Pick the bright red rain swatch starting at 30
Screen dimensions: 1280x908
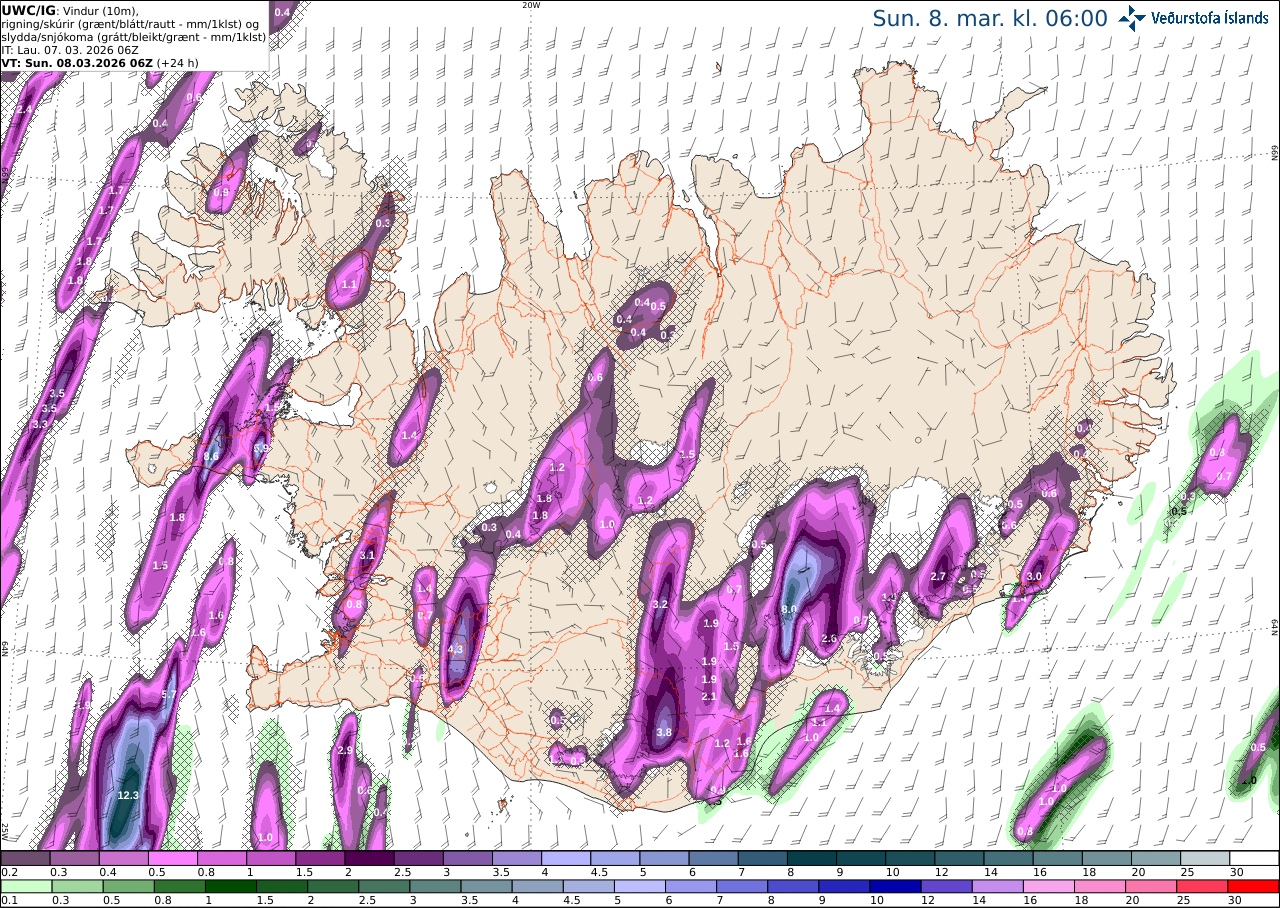[1255, 886]
